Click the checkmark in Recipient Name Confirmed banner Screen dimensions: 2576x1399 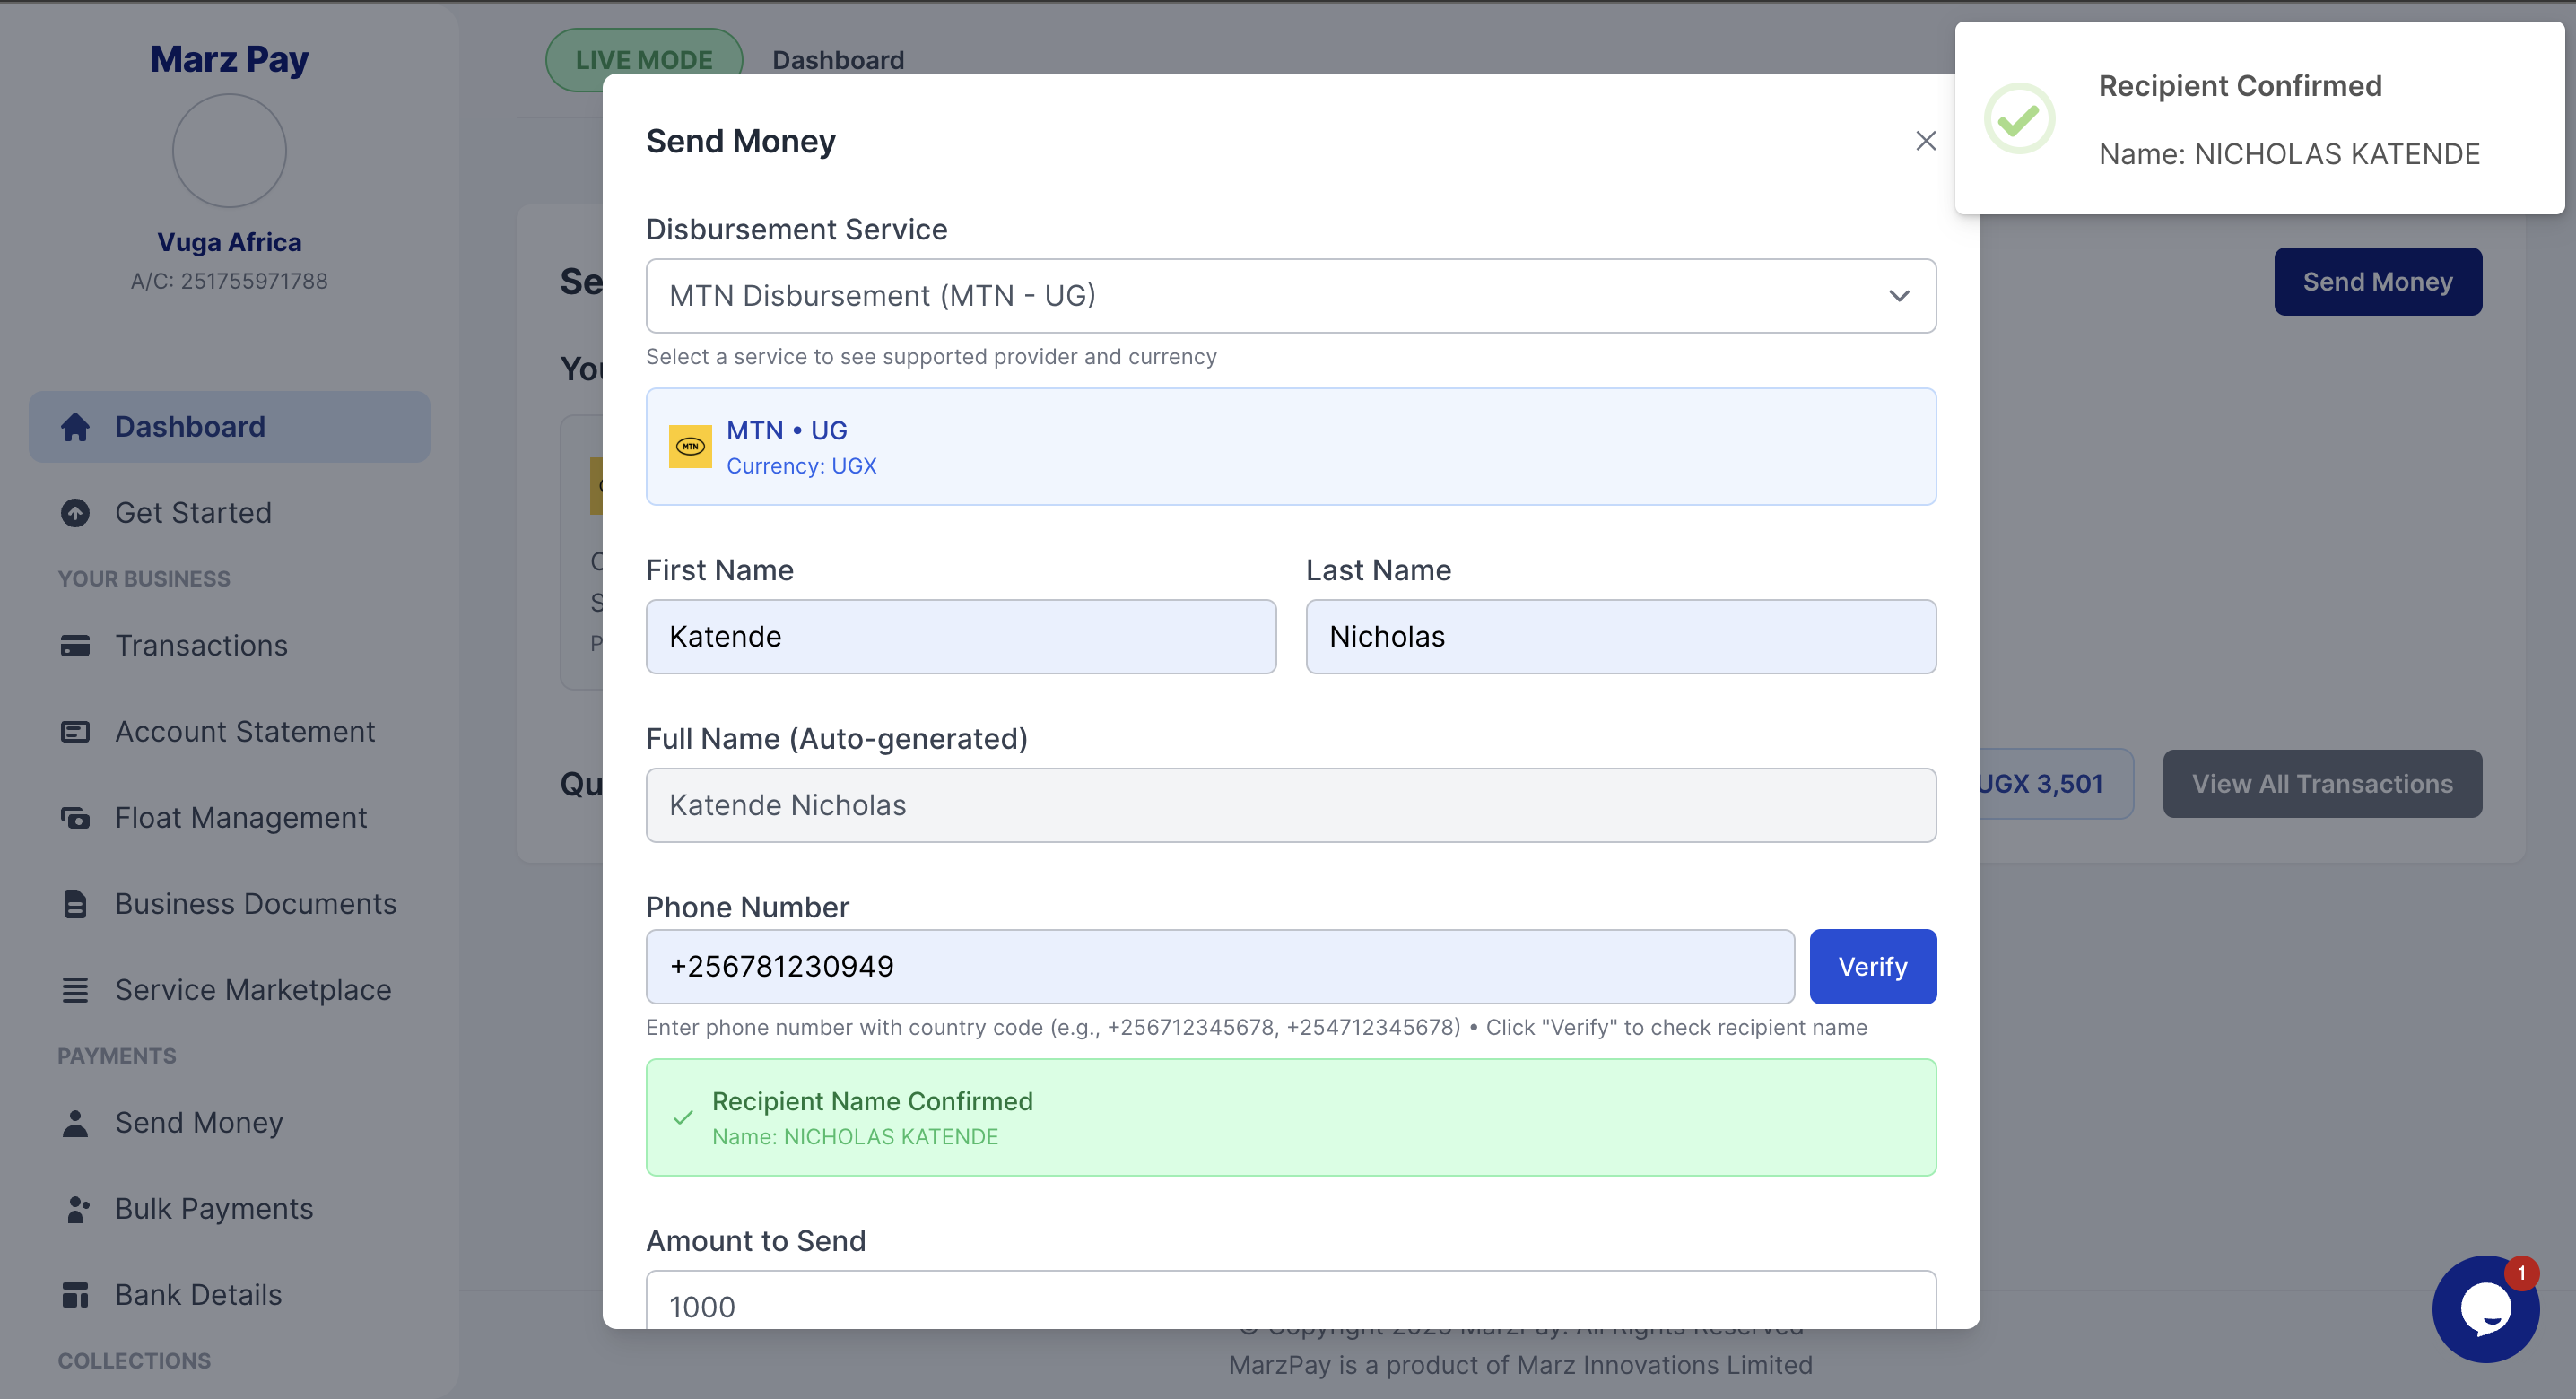[x=683, y=1118]
